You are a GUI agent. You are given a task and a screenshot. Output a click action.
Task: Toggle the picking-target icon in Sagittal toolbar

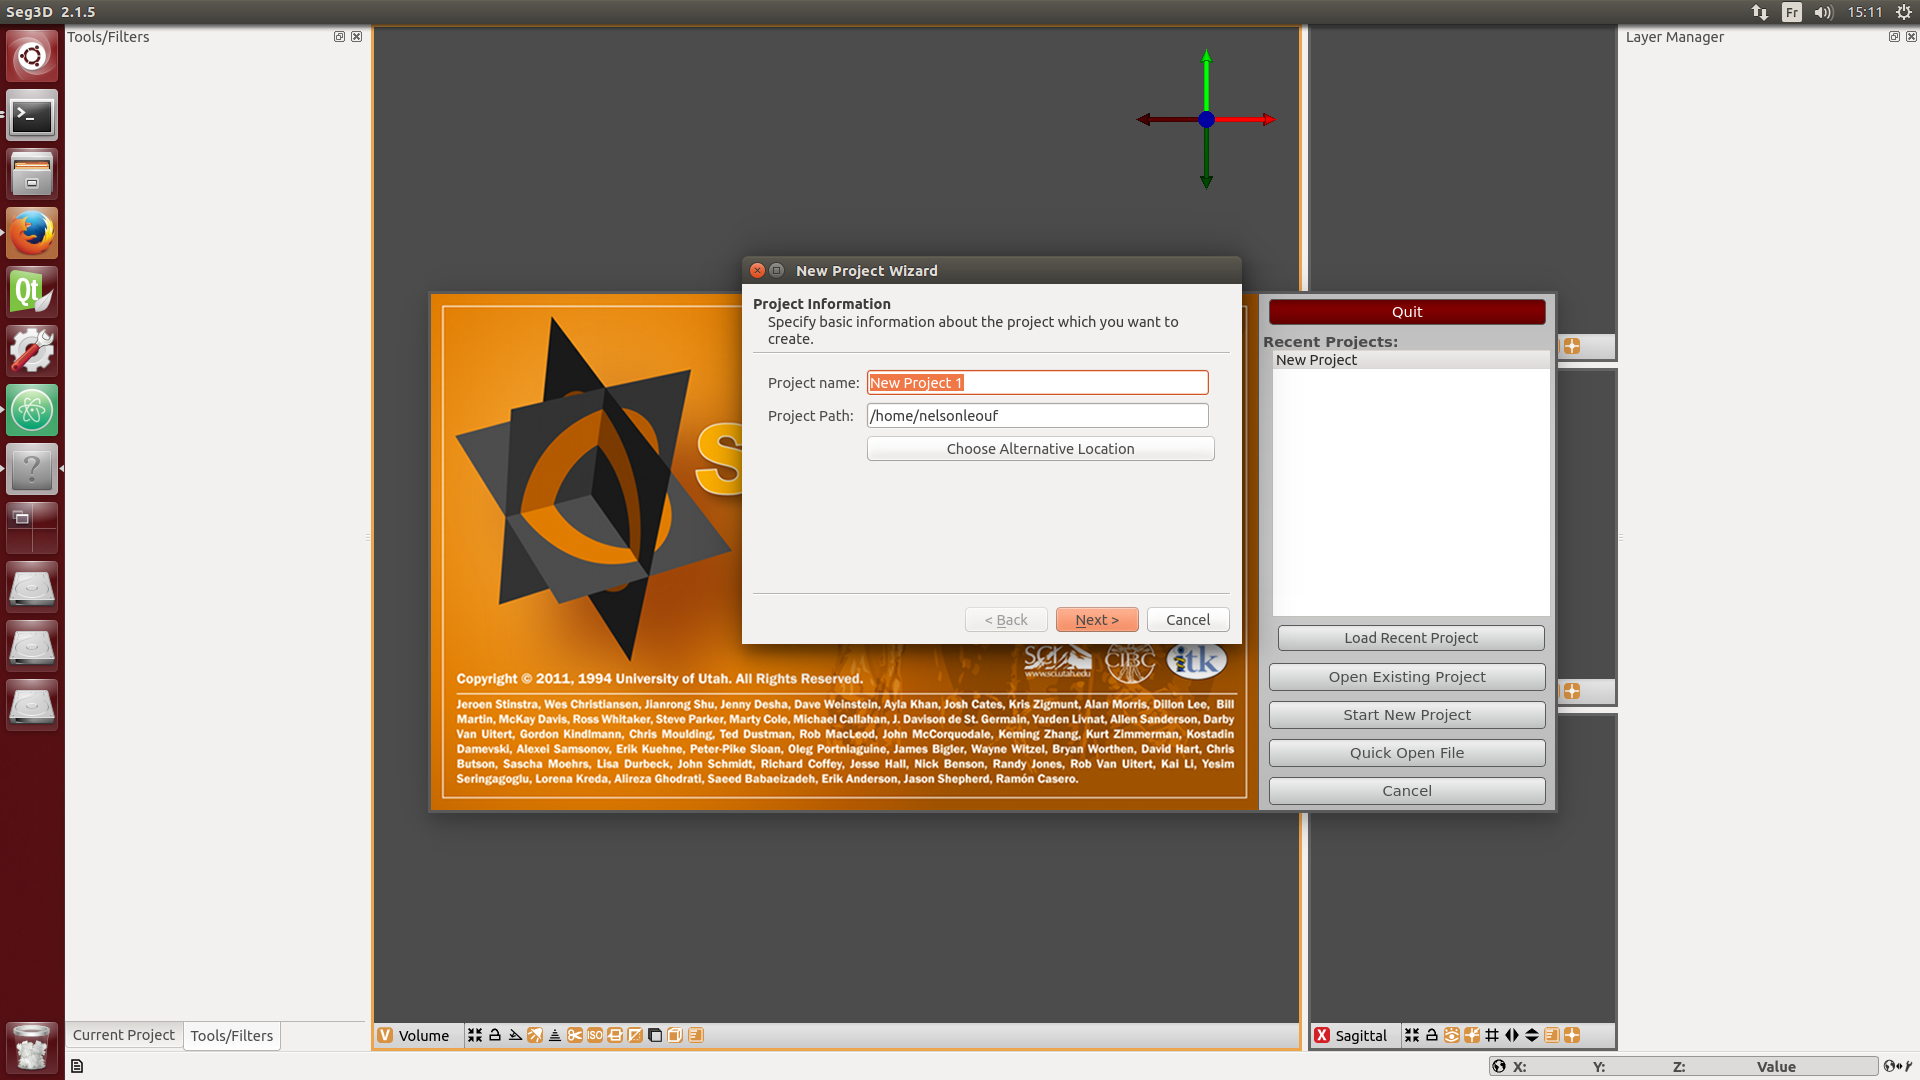point(1472,1035)
